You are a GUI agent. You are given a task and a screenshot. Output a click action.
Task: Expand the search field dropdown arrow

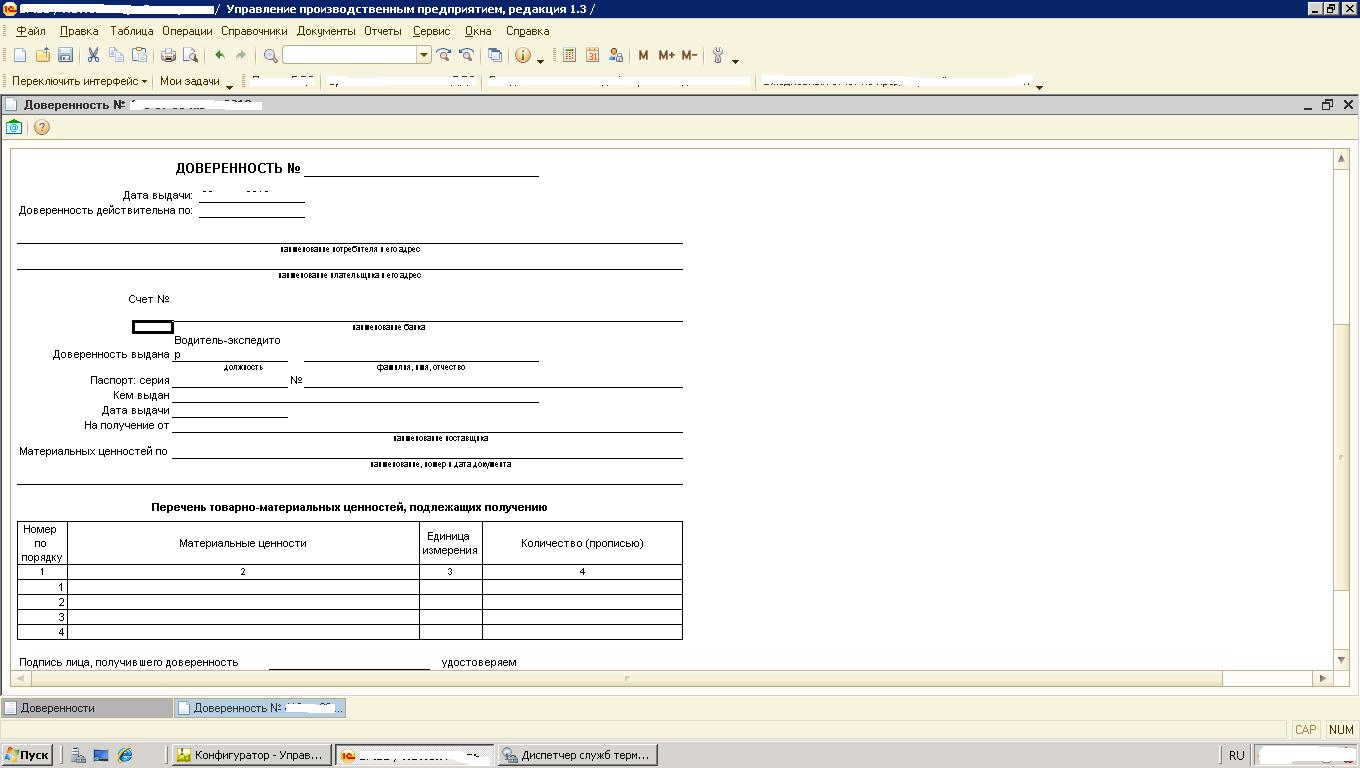[424, 55]
